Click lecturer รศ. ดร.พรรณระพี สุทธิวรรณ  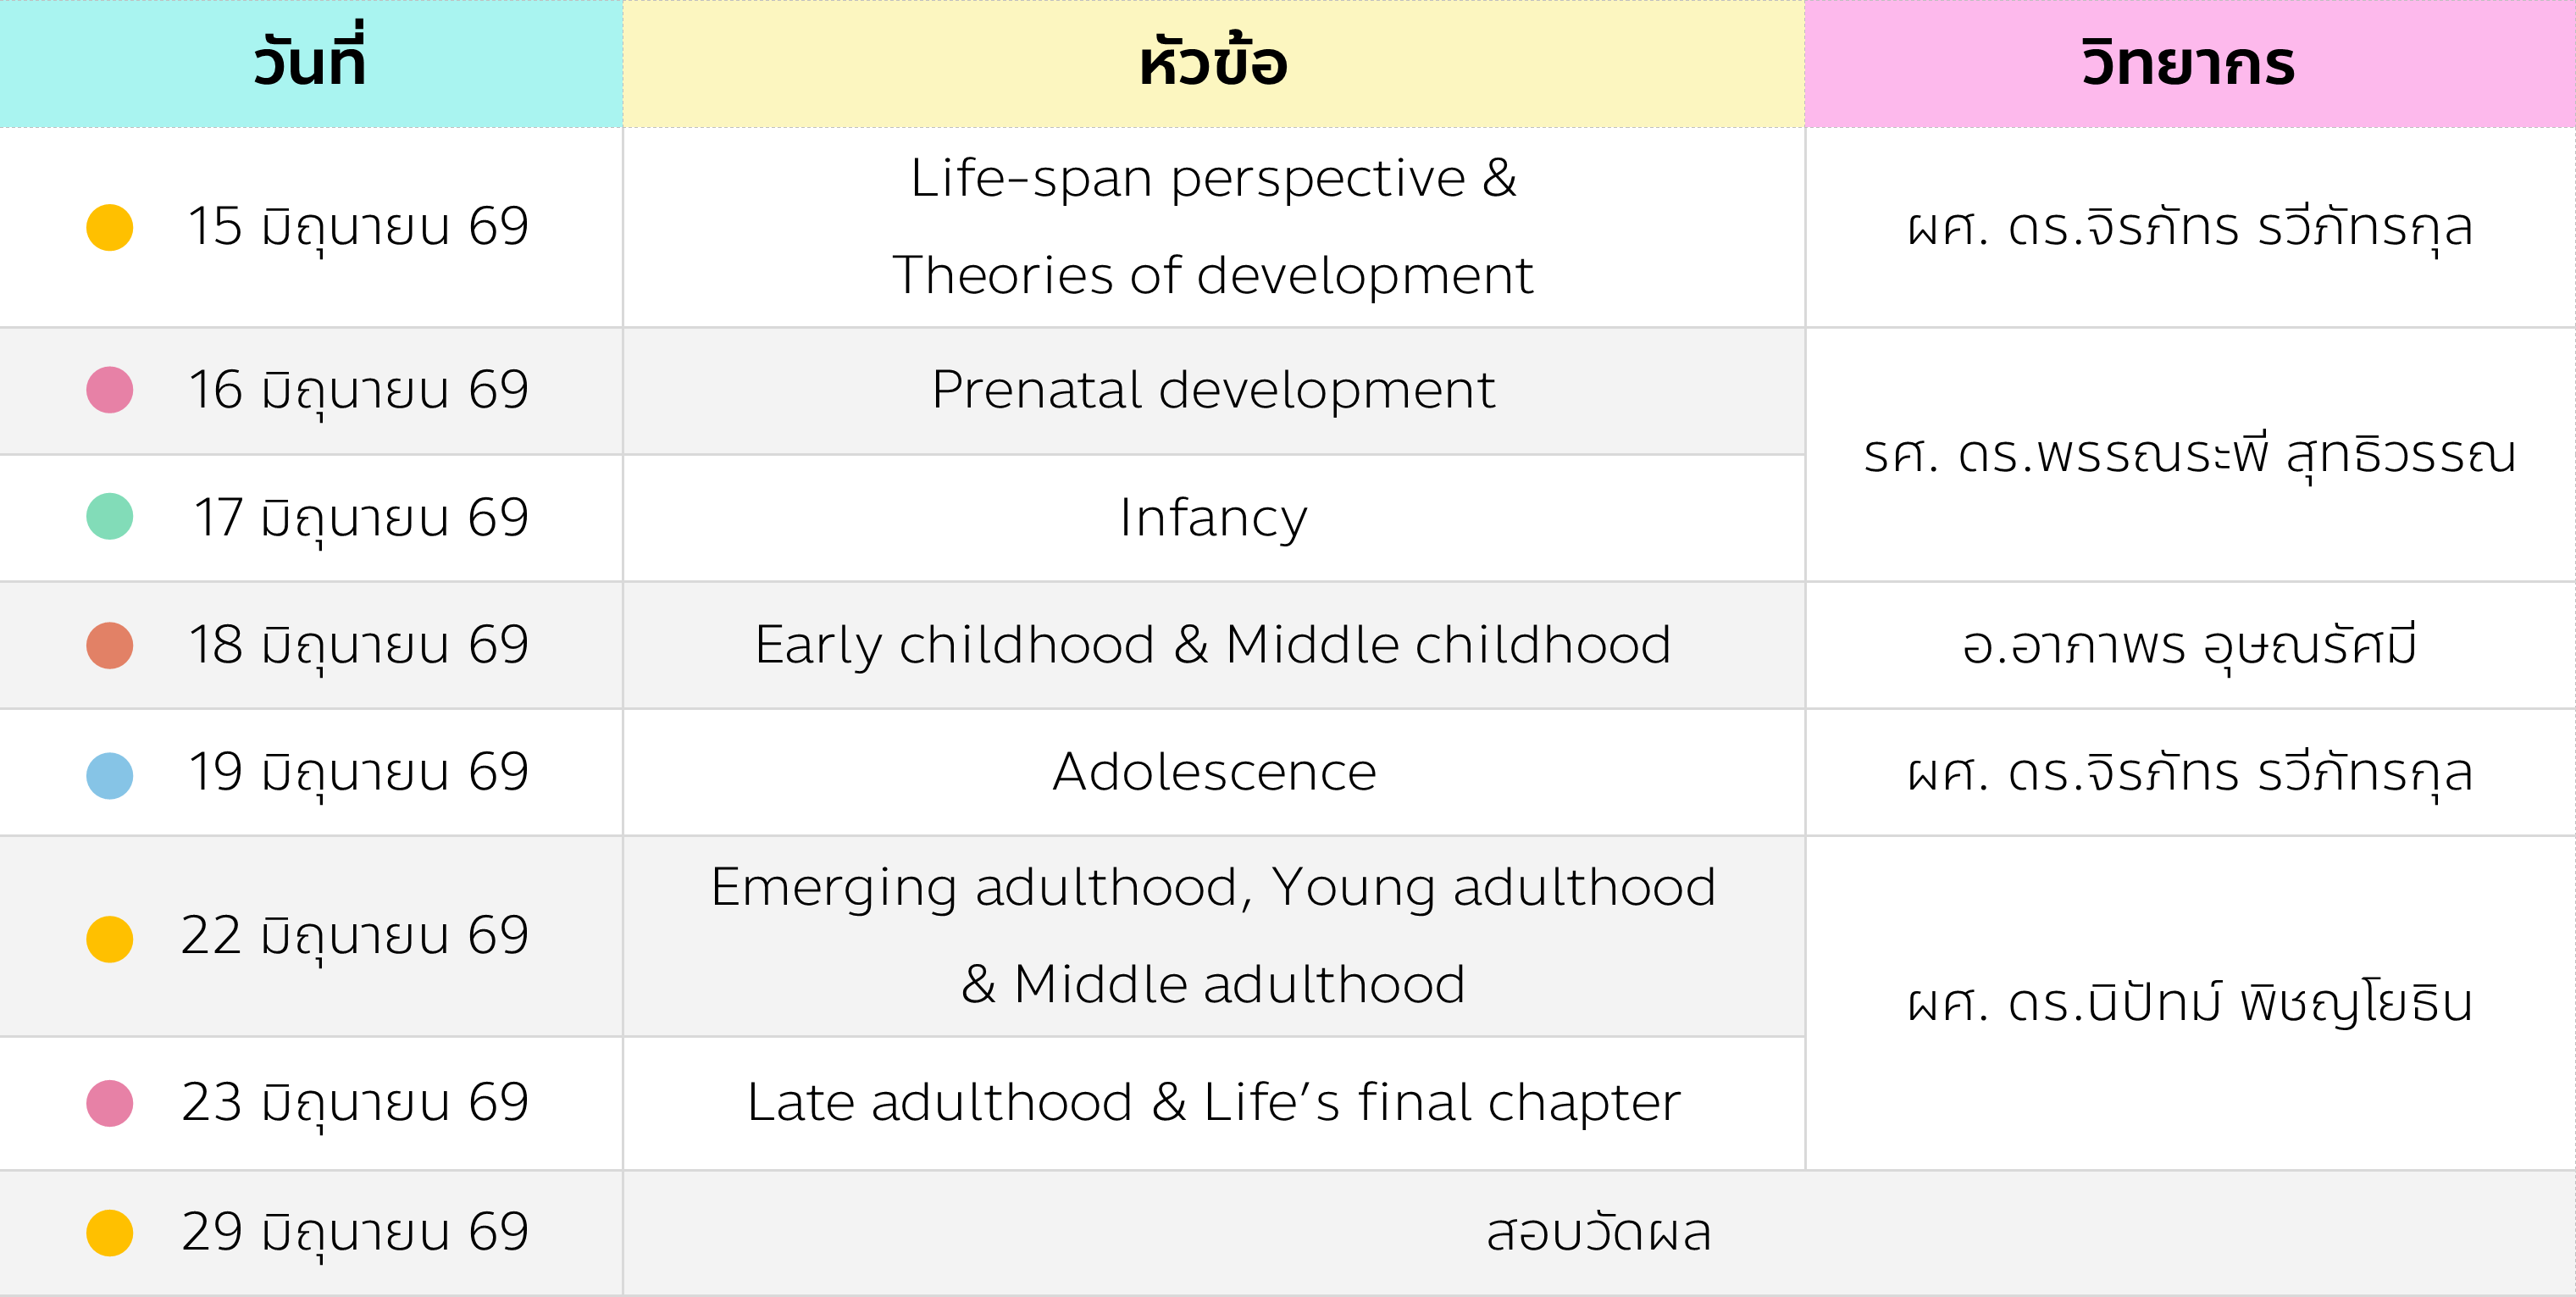[x=2189, y=455]
